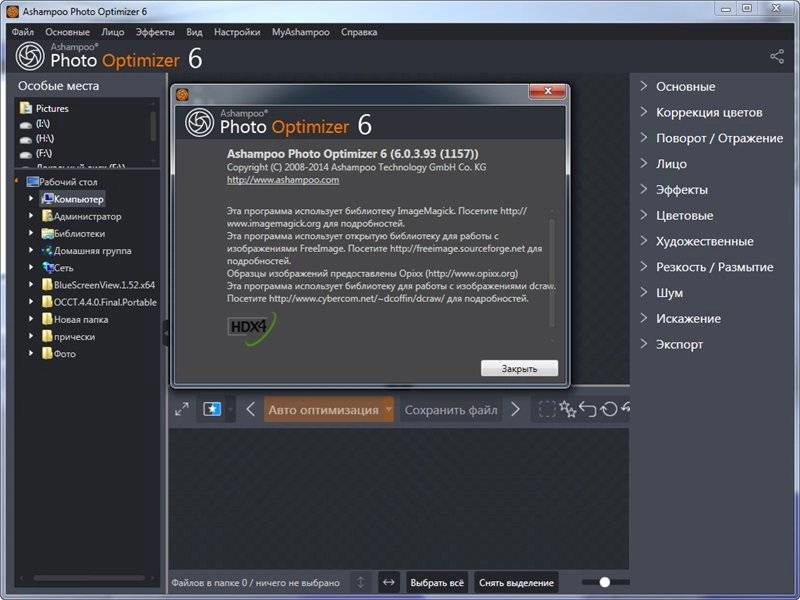Screen dimensions: 800x600
Task: Click the Выбрать всё button
Action: click(x=437, y=582)
